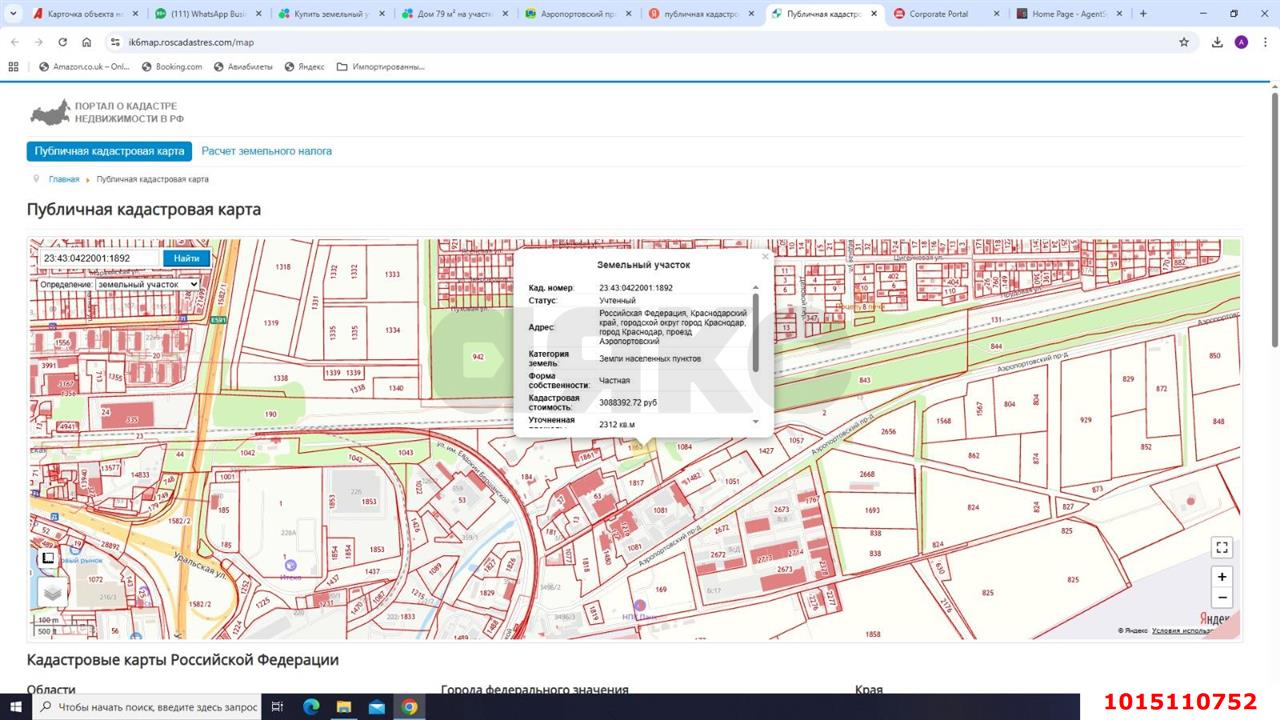Close the Земельный участок info popup
This screenshot has width=1280, height=720.
pos(765,257)
